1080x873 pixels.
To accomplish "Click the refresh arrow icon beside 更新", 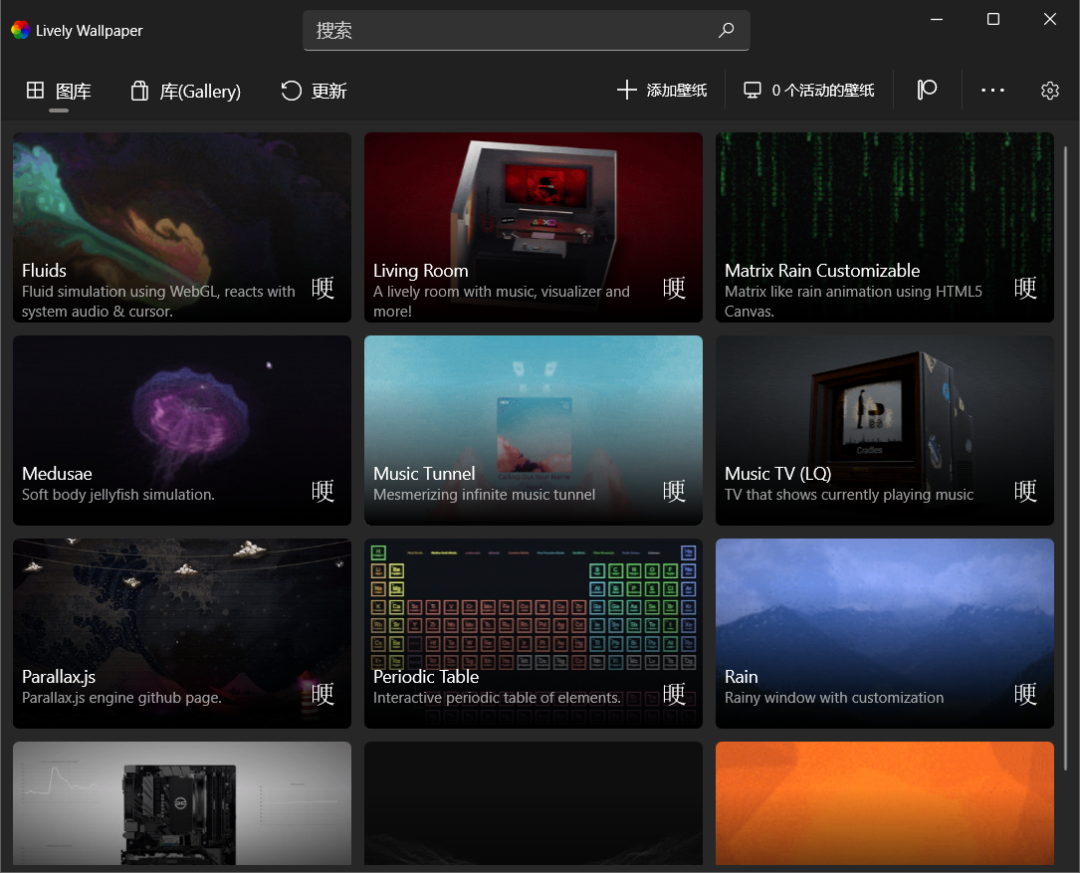I will (x=291, y=91).
